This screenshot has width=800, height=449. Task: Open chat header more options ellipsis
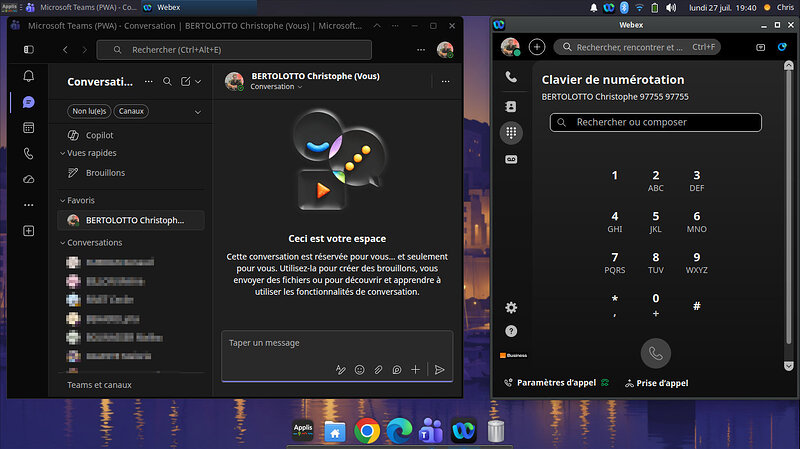tap(445, 82)
